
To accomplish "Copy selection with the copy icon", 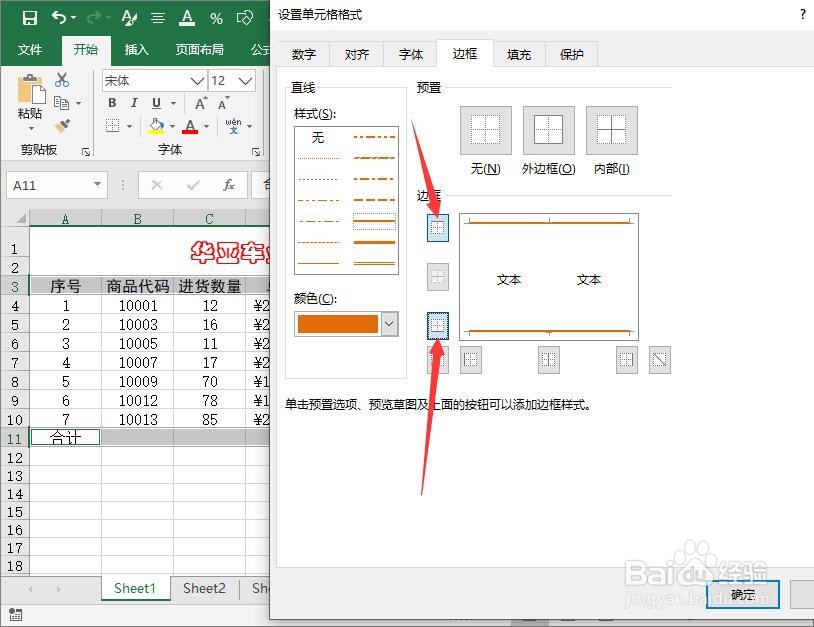I will coord(62,103).
